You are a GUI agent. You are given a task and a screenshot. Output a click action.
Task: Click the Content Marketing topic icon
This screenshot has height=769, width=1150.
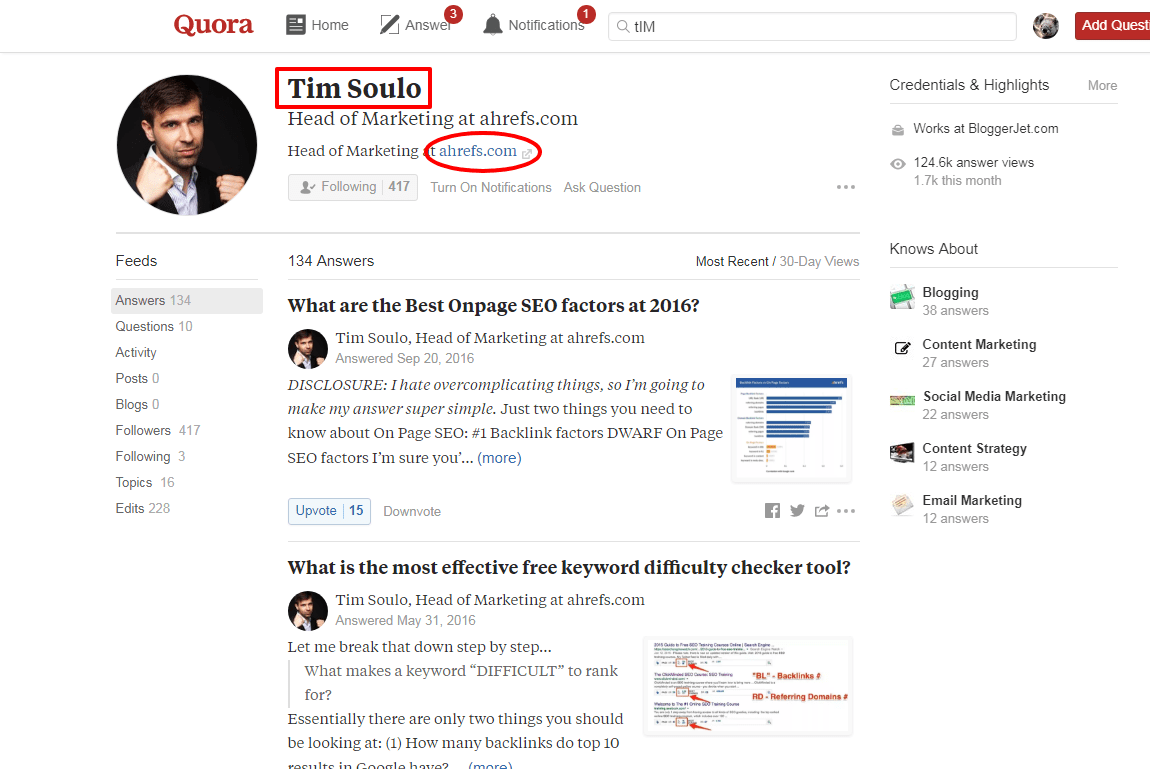pyautogui.click(x=903, y=348)
